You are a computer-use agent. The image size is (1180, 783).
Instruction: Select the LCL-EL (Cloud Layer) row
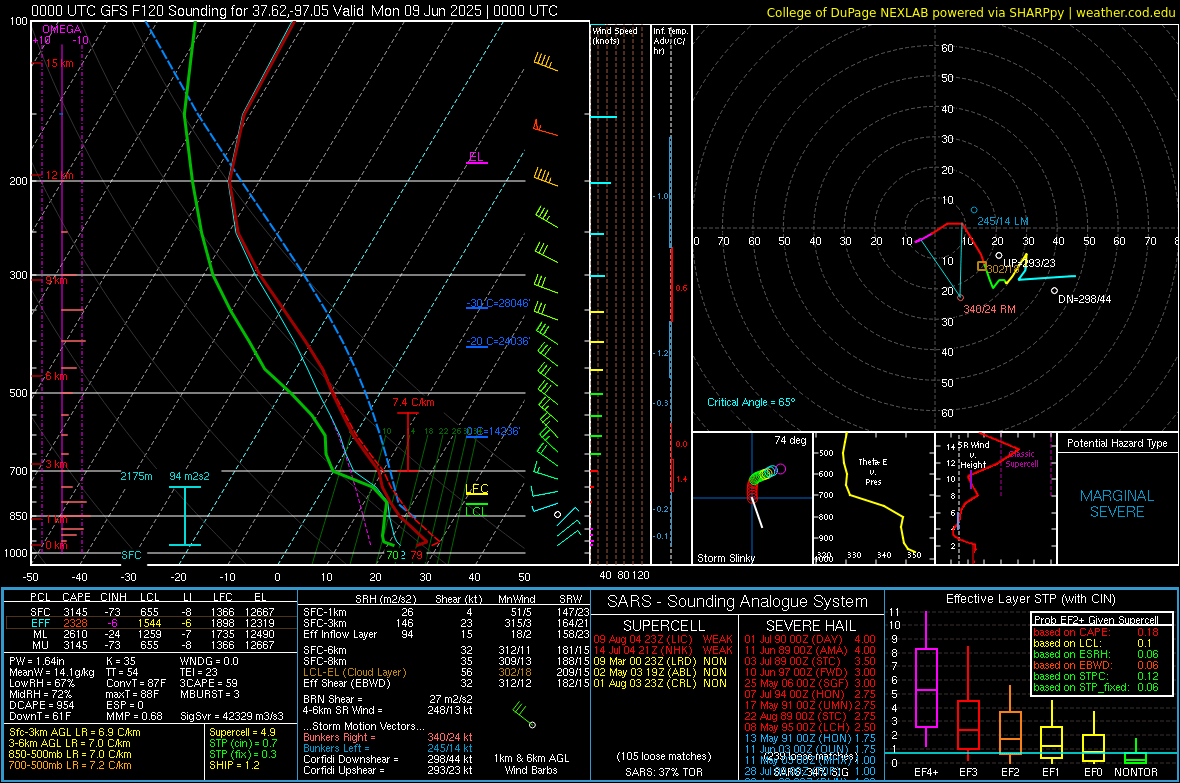click(446, 672)
